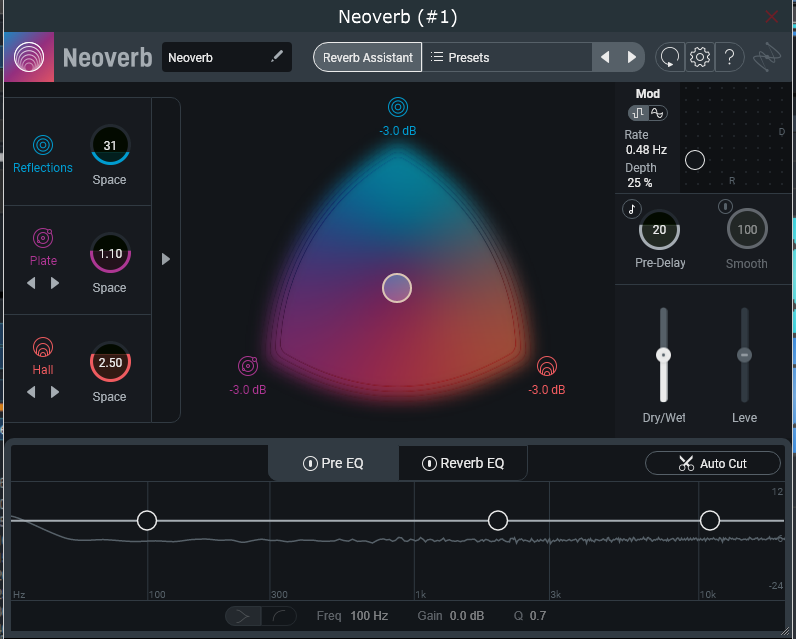Click the Mod Rate value 0.48 Hz
This screenshot has height=639, width=796.
point(646,150)
